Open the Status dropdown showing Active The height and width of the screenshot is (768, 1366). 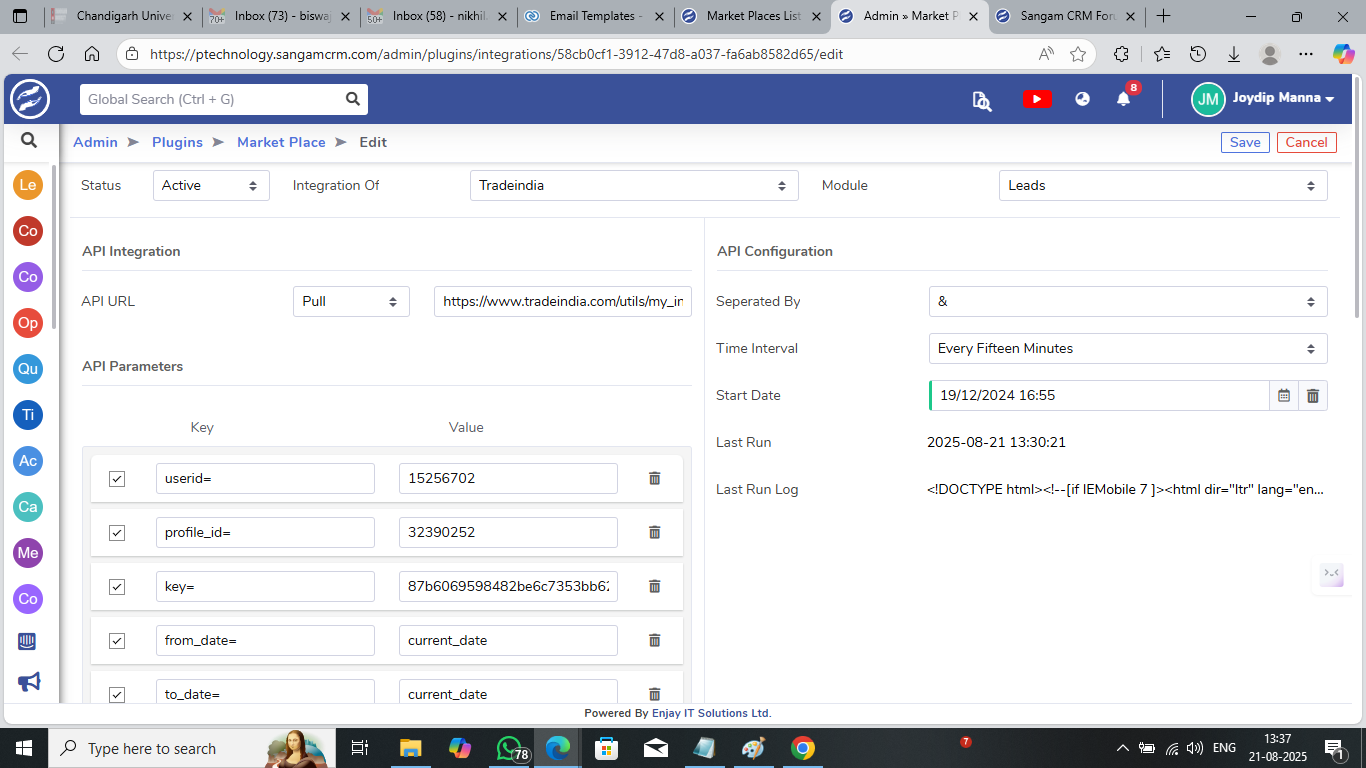tap(211, 185)
